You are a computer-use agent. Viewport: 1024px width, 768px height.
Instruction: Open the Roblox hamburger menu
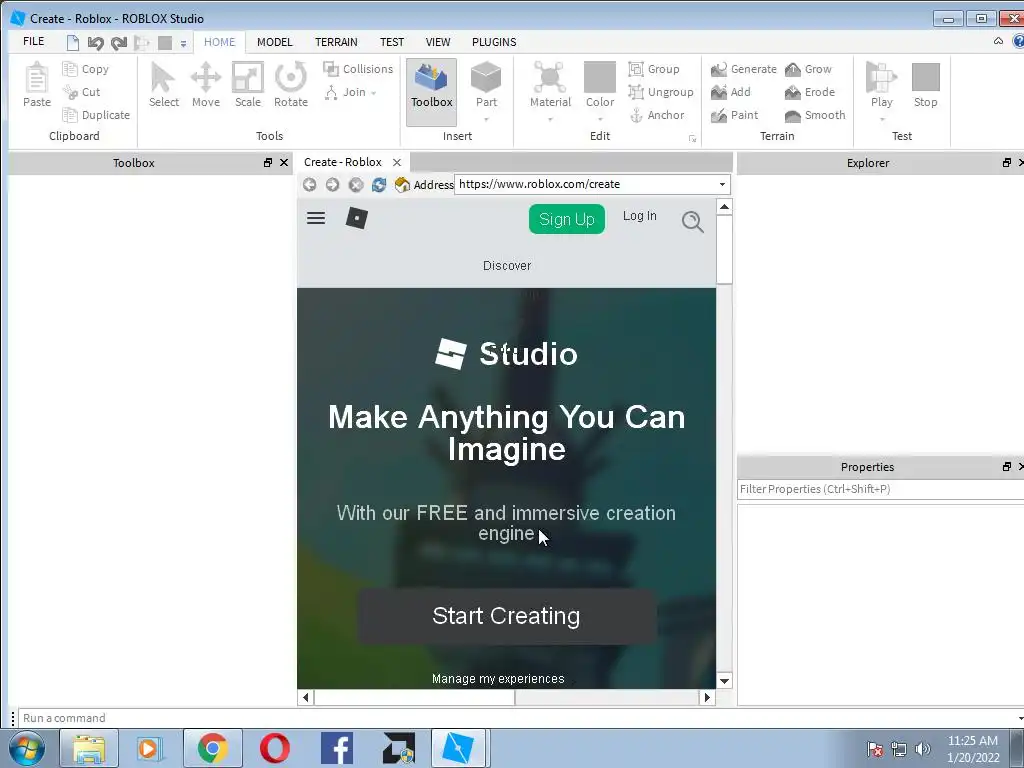coord(316,218)
